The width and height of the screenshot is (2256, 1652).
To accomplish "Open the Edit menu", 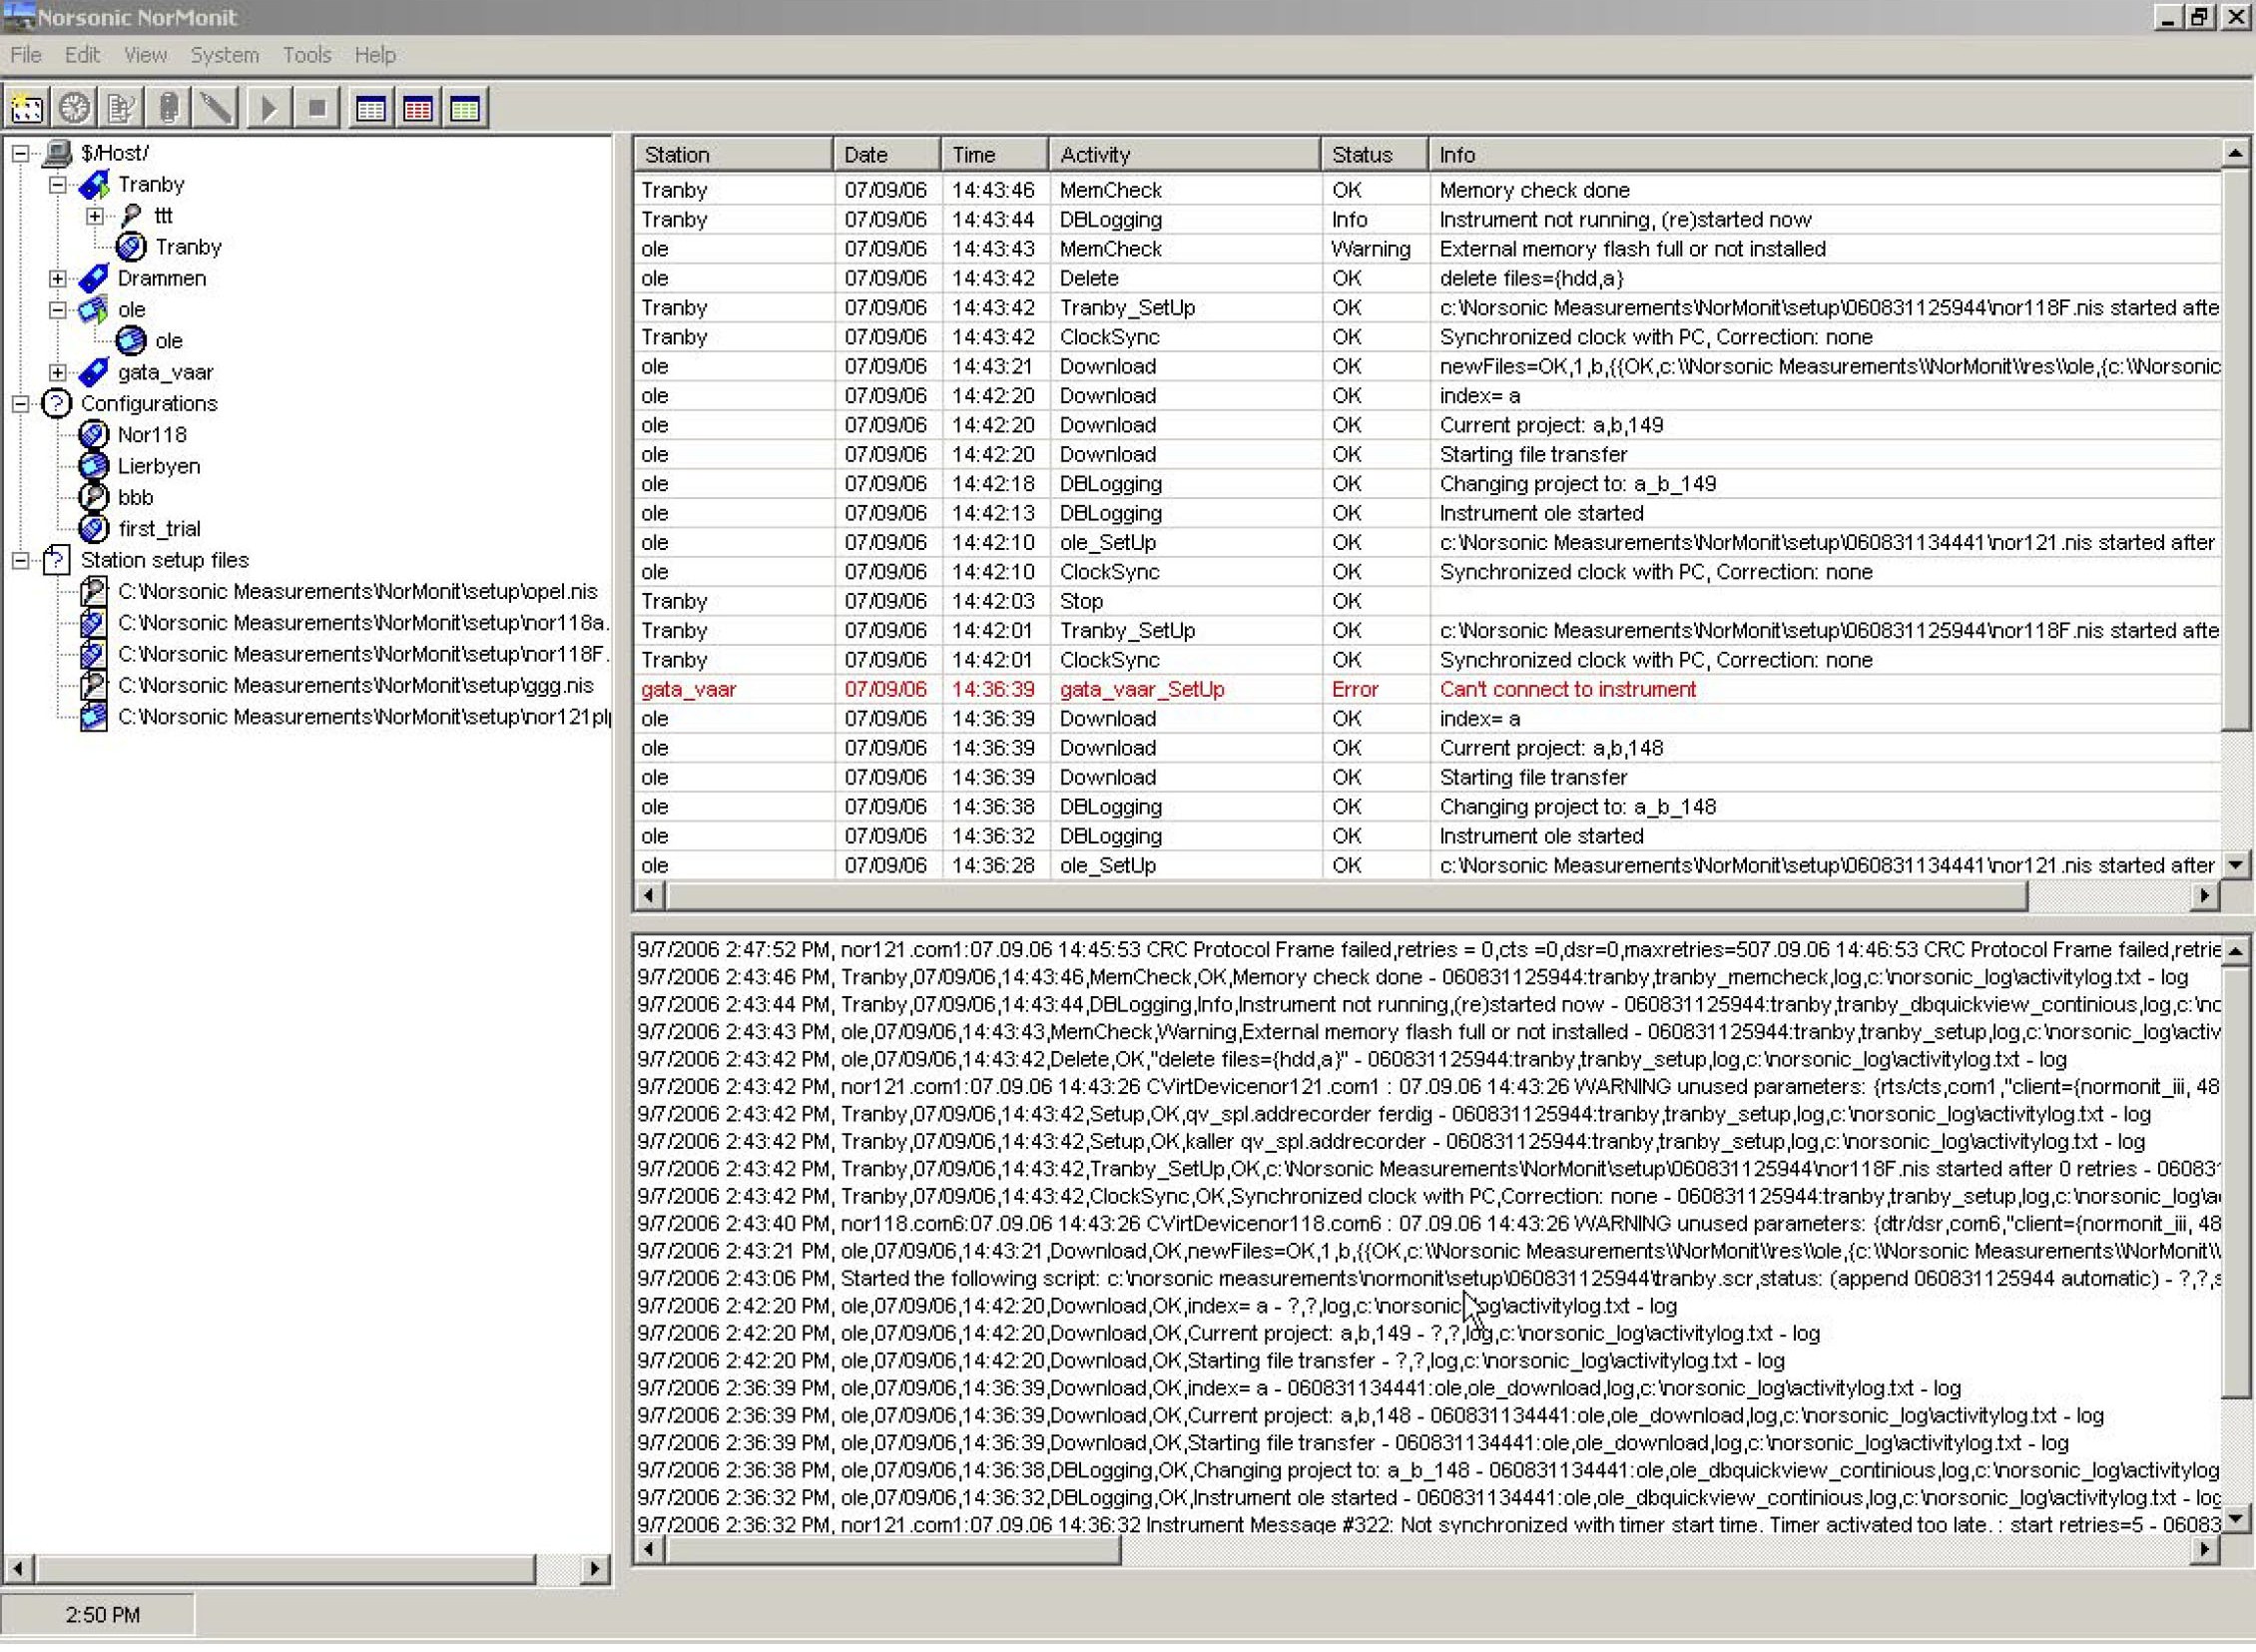I will click(x=82, y=55).
